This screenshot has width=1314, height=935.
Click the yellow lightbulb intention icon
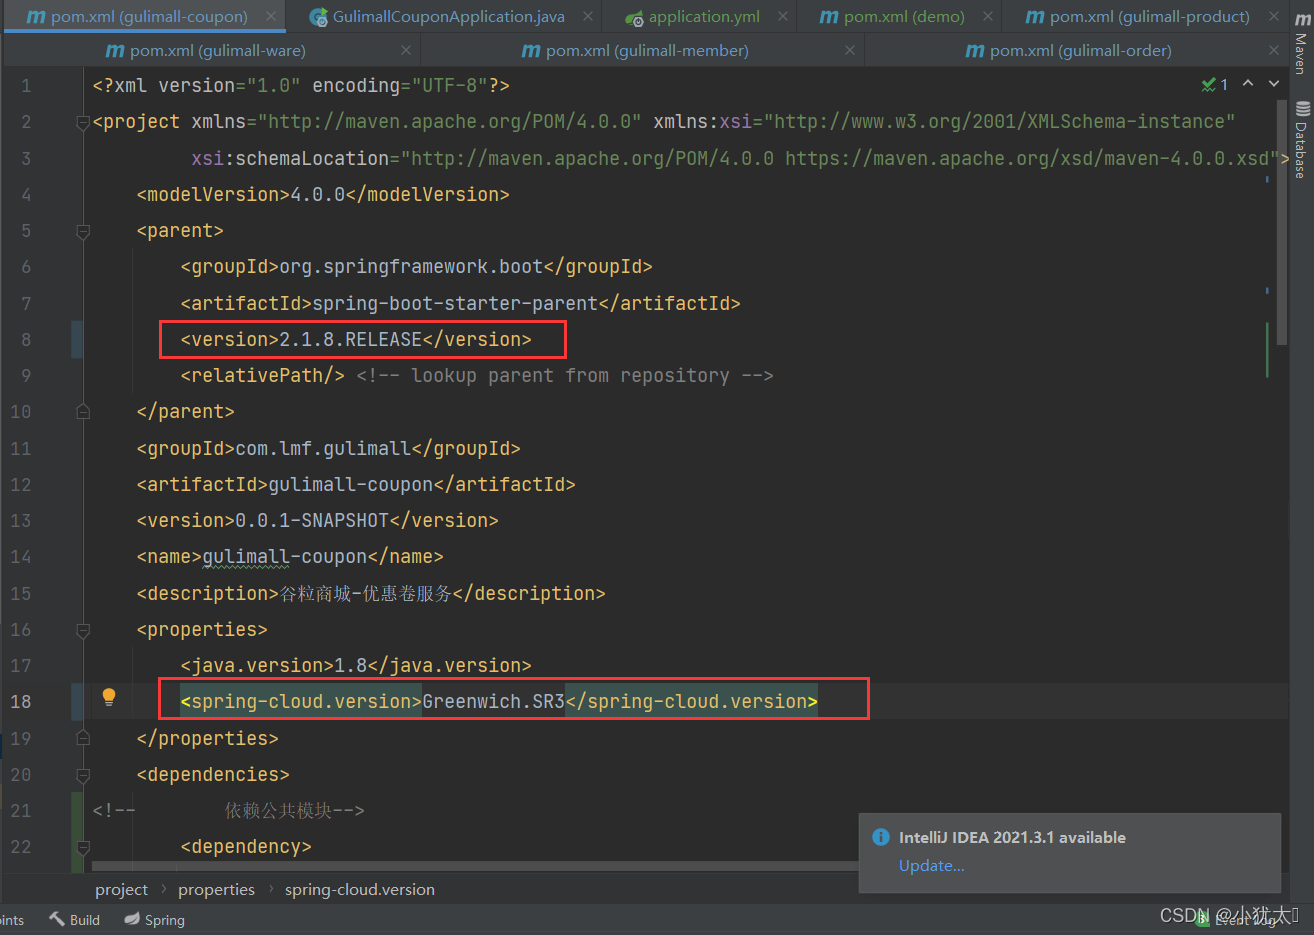point(109,697)
